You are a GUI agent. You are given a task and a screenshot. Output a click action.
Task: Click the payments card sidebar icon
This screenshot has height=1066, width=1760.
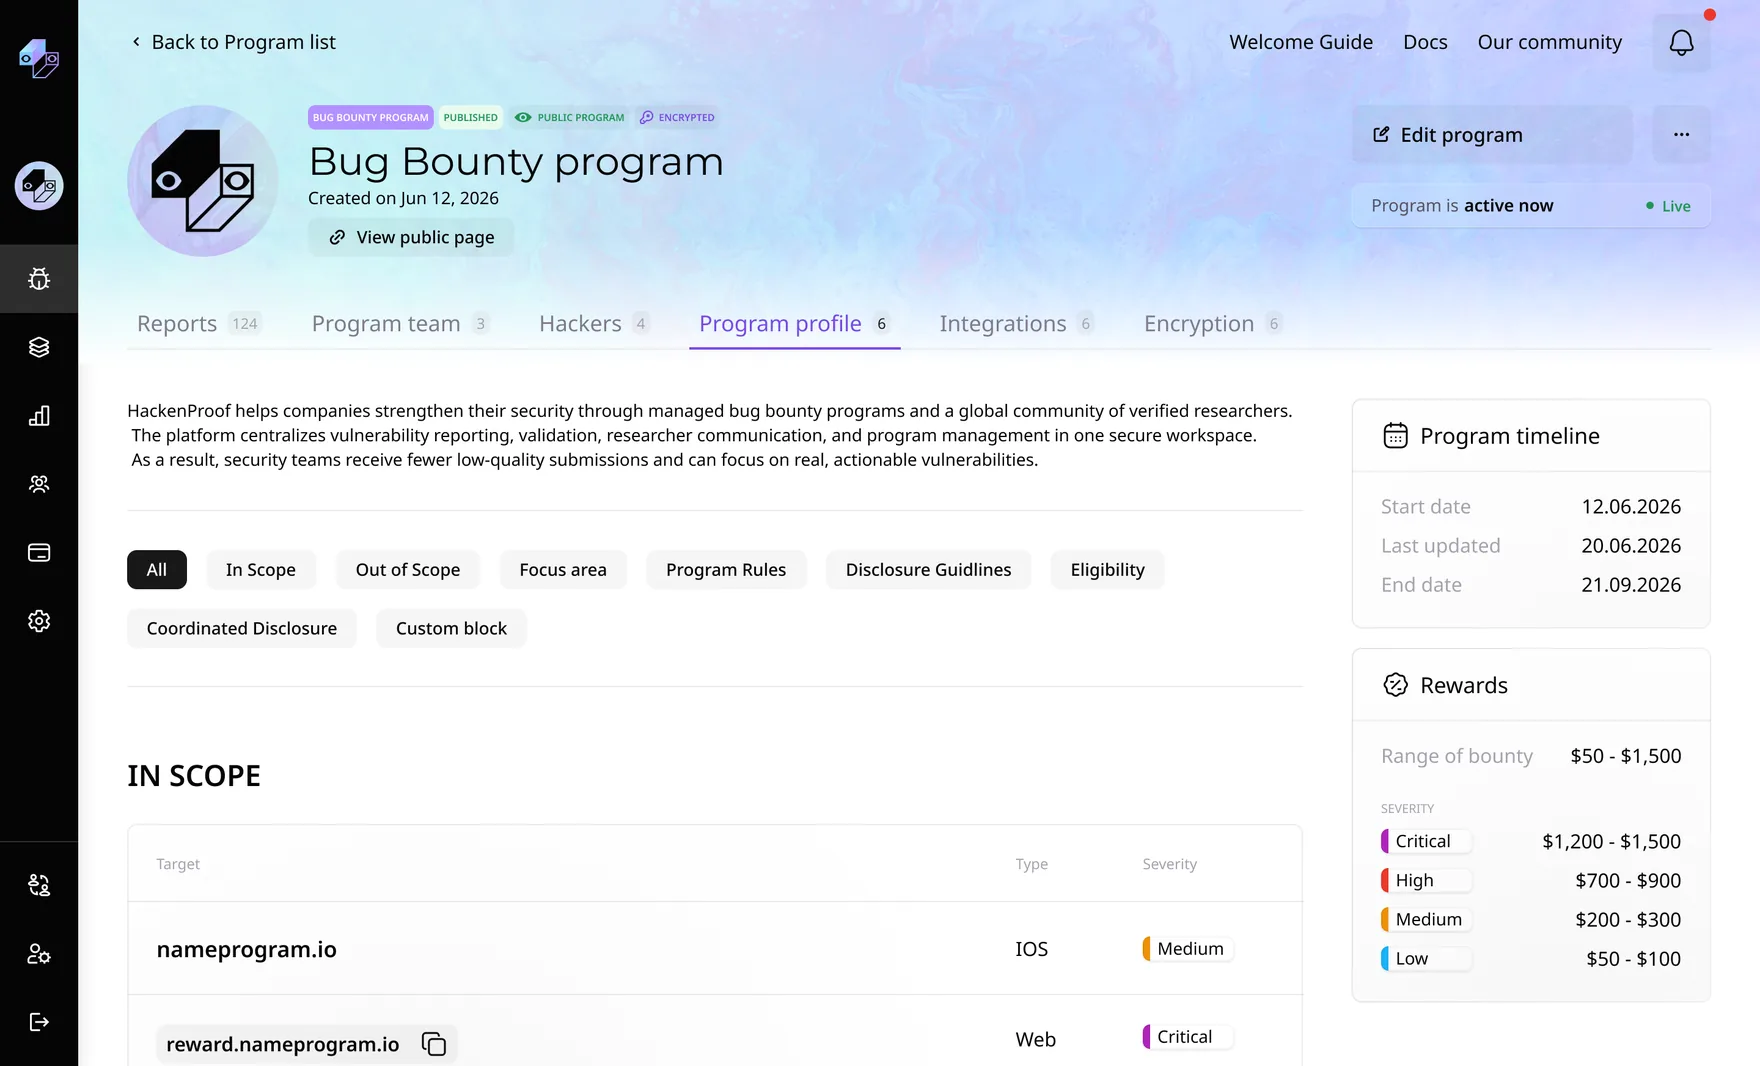point(39,552)
